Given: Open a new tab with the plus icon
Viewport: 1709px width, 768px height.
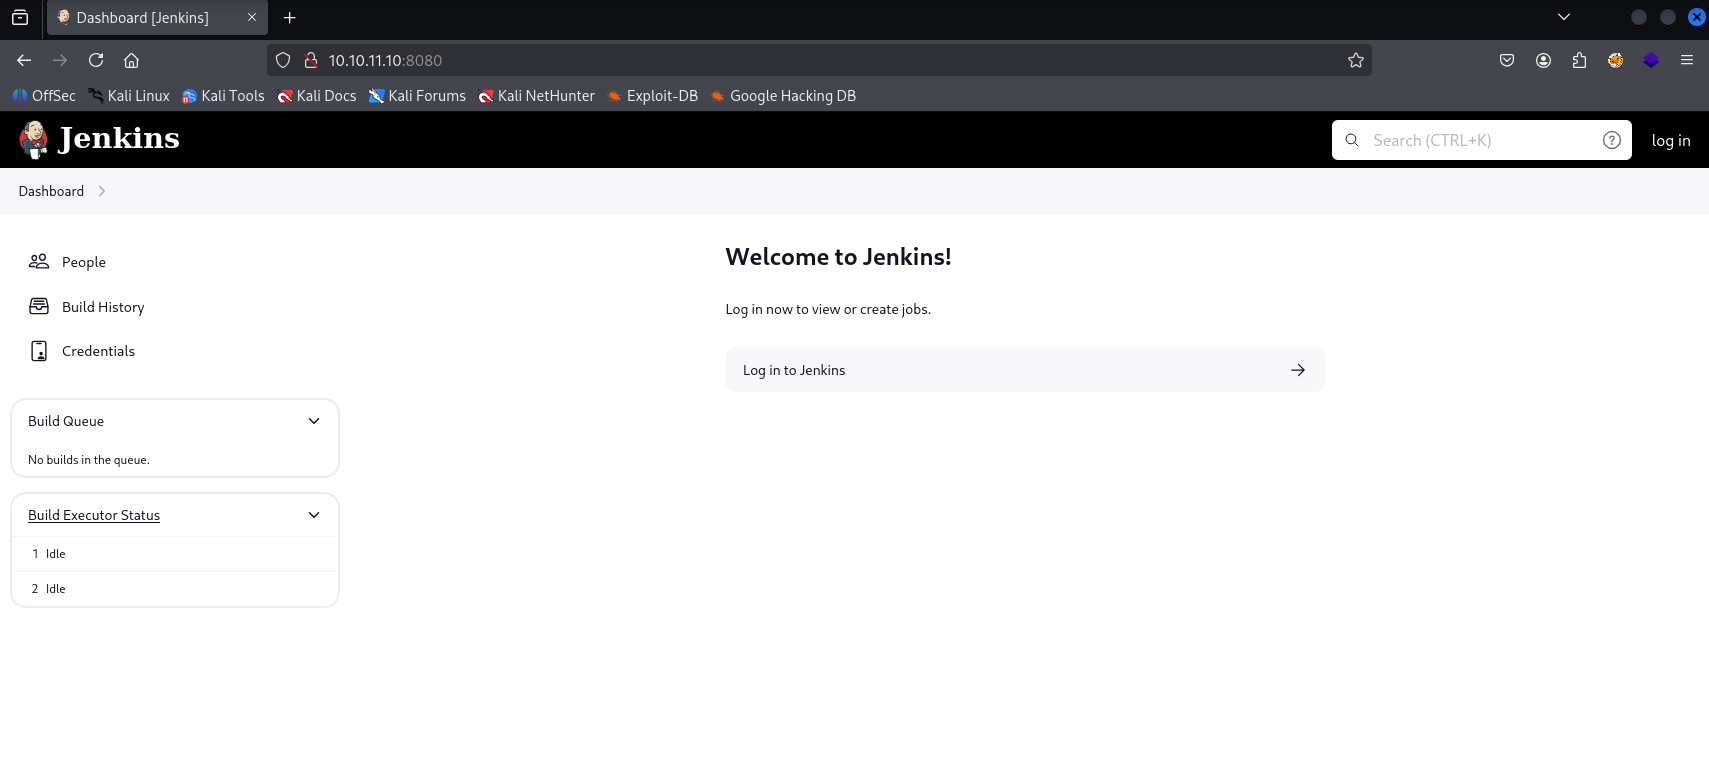Looking at the screenshot, I should tap(290, 17).
